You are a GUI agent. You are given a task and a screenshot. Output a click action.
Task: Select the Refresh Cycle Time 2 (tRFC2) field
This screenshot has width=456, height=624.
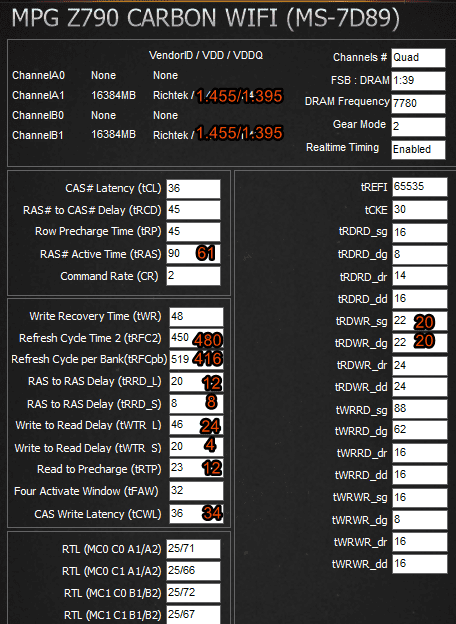point(196,338)
